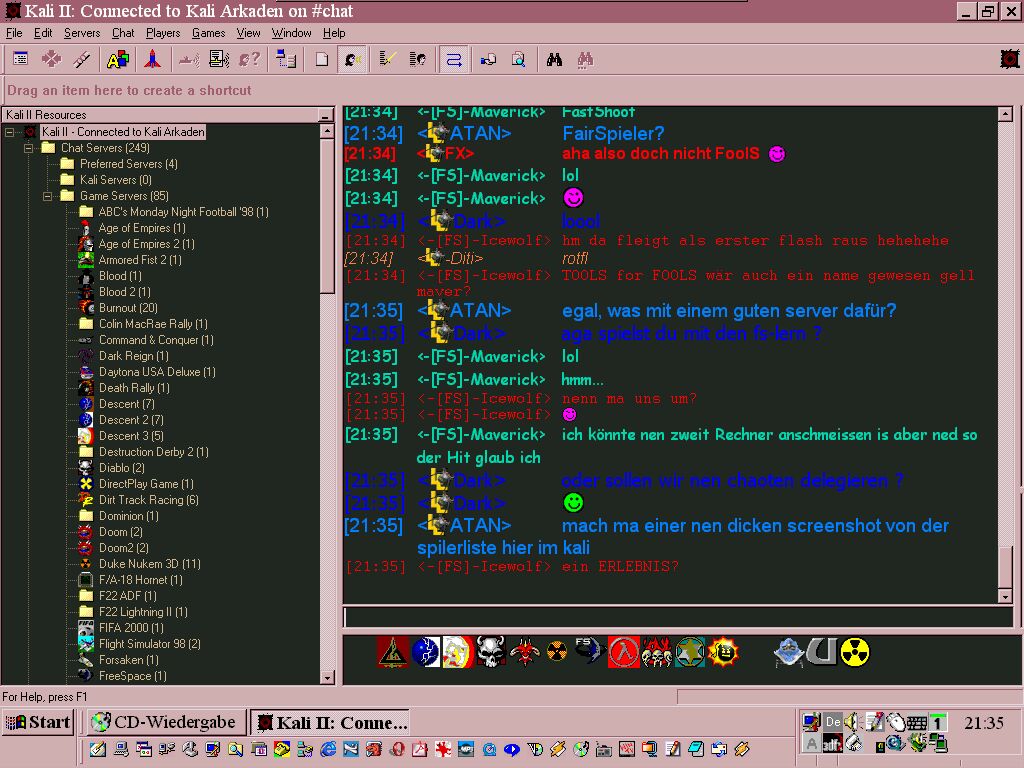
Task: Click the Kali II taskbar button
Action: tap(330, 722)
